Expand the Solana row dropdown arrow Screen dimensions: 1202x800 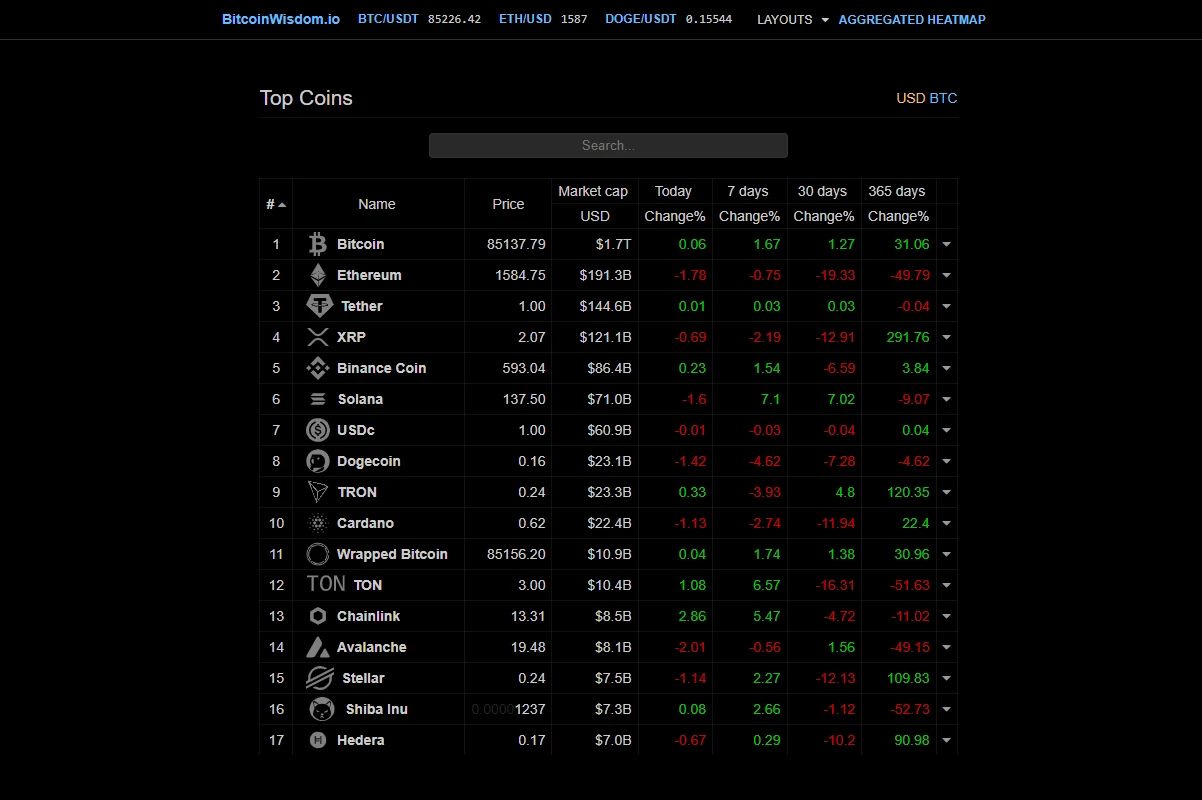tap(946, 399)
